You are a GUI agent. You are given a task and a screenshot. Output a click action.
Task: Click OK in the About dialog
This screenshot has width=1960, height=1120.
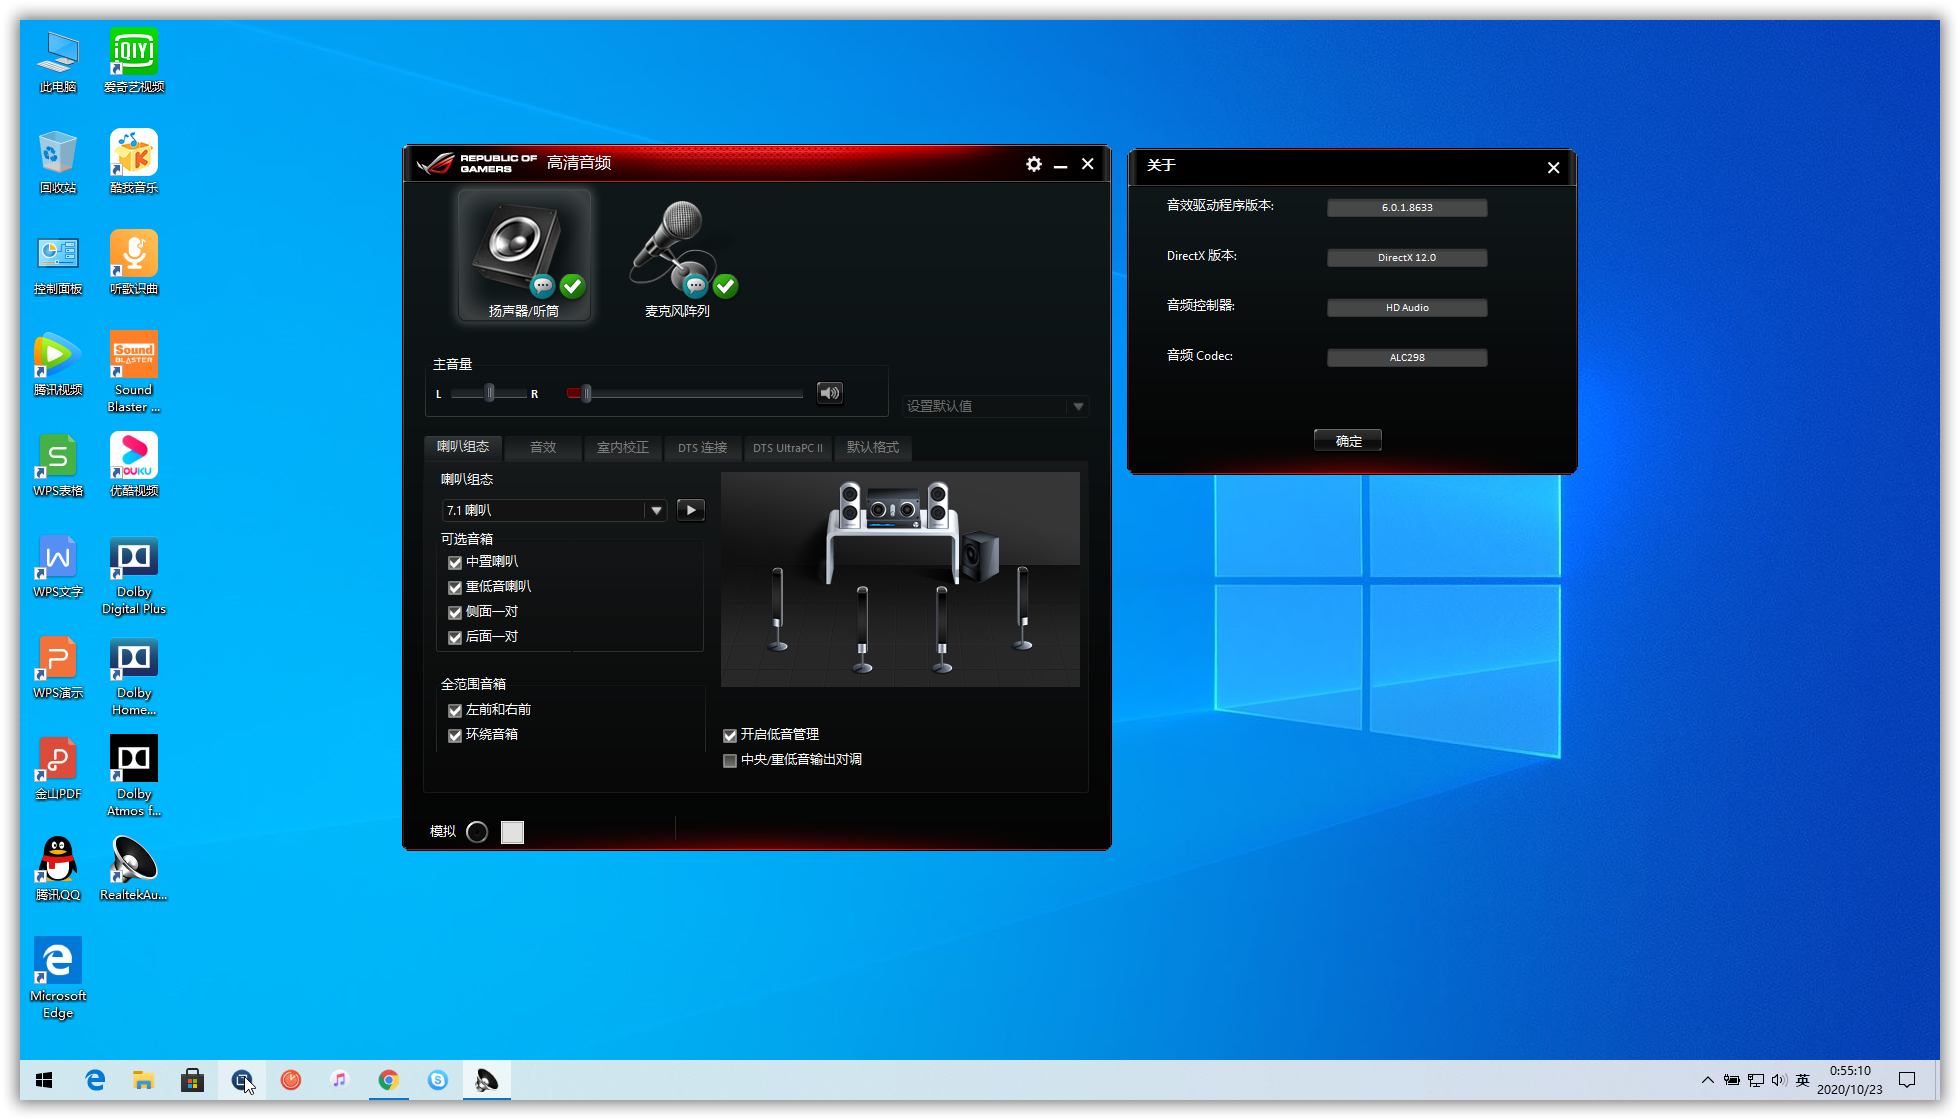point(1348,440)
